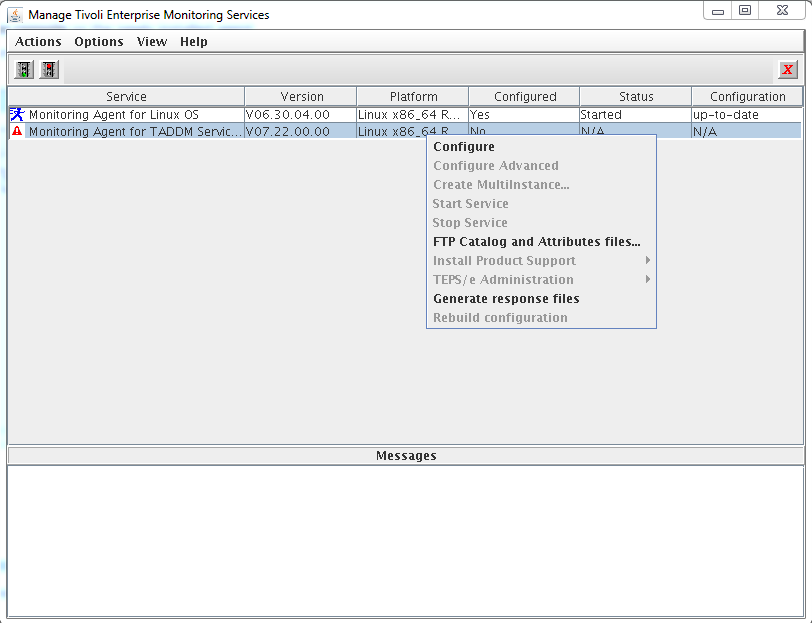Screen dimensions: 812x623
Task: Open the Help menu
Action: 194,41
